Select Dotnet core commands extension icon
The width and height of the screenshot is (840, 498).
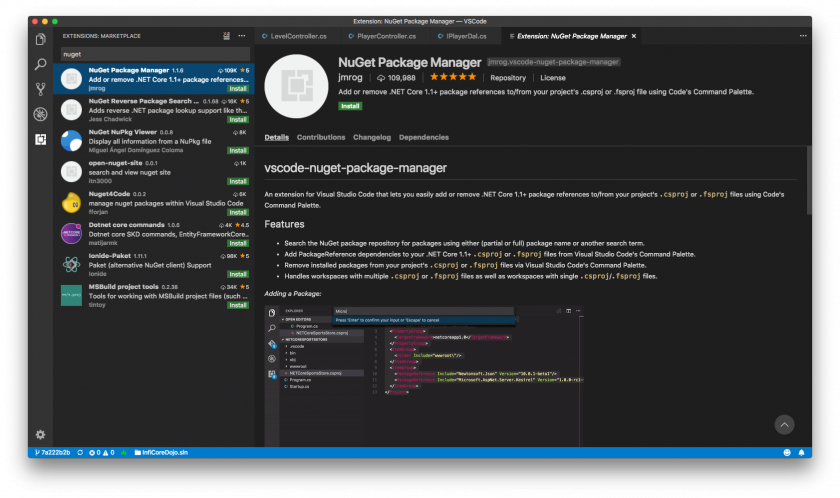tap(71, 233)
